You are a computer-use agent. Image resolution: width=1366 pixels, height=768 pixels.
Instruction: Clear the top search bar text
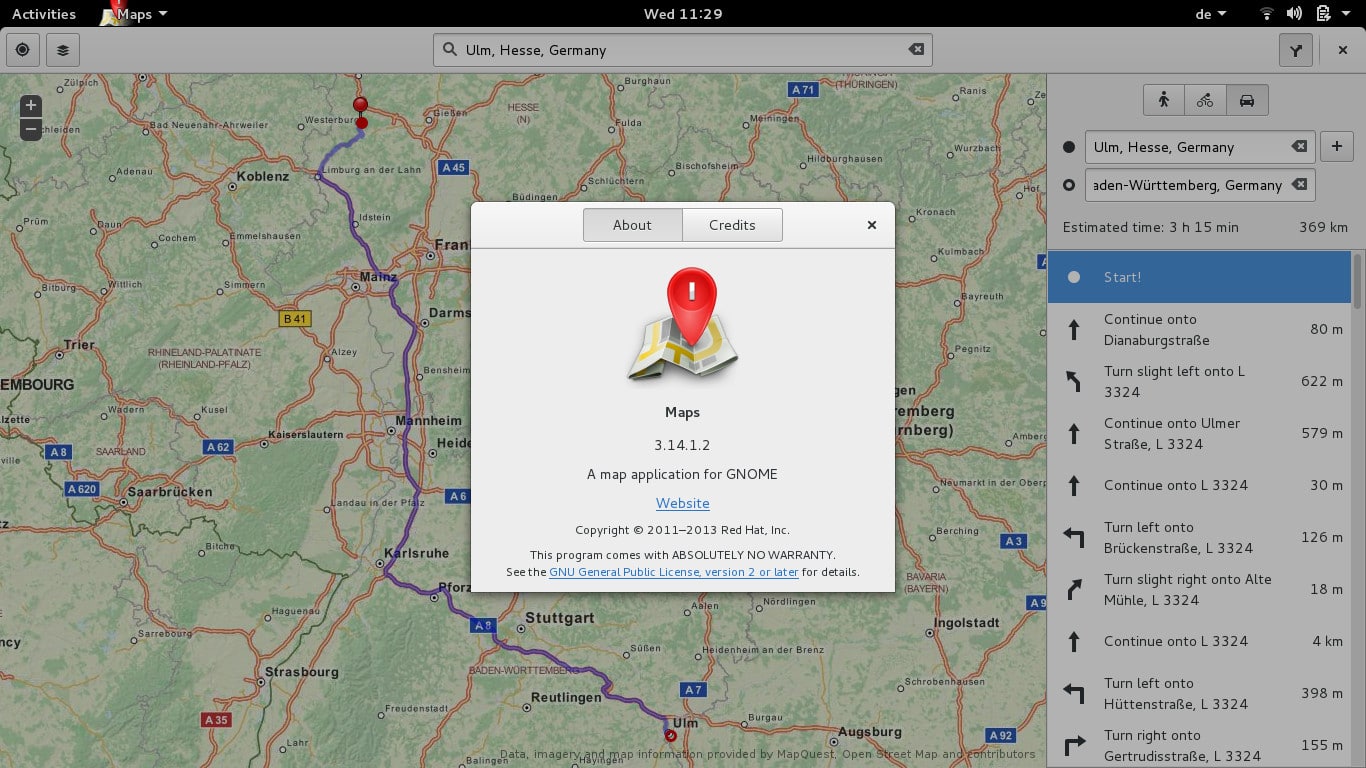coord(916,50)
